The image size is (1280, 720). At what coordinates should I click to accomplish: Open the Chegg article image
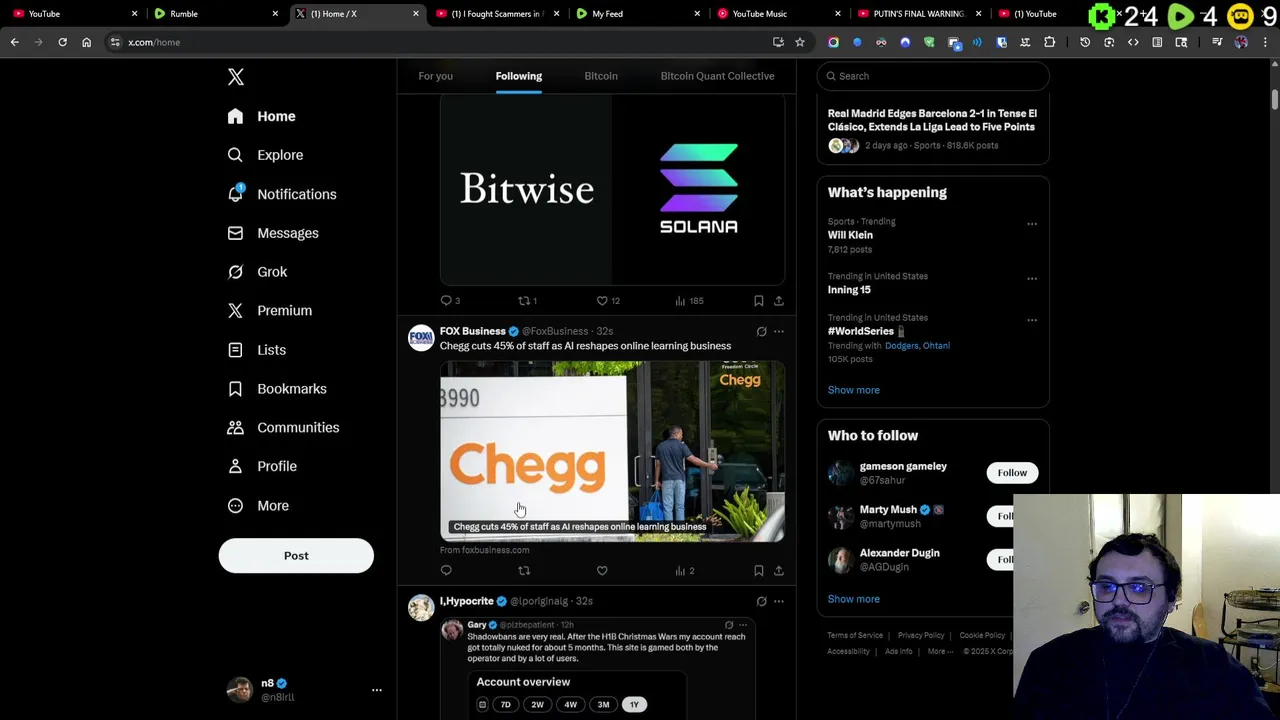tap(612, 451)
